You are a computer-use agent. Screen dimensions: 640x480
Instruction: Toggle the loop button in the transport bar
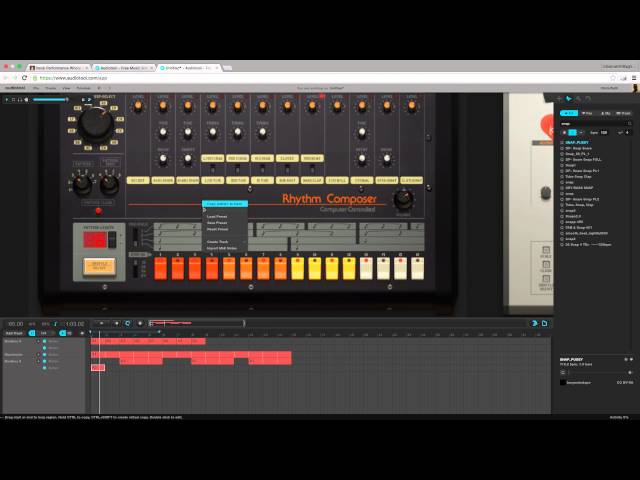[x=128, y=323]
